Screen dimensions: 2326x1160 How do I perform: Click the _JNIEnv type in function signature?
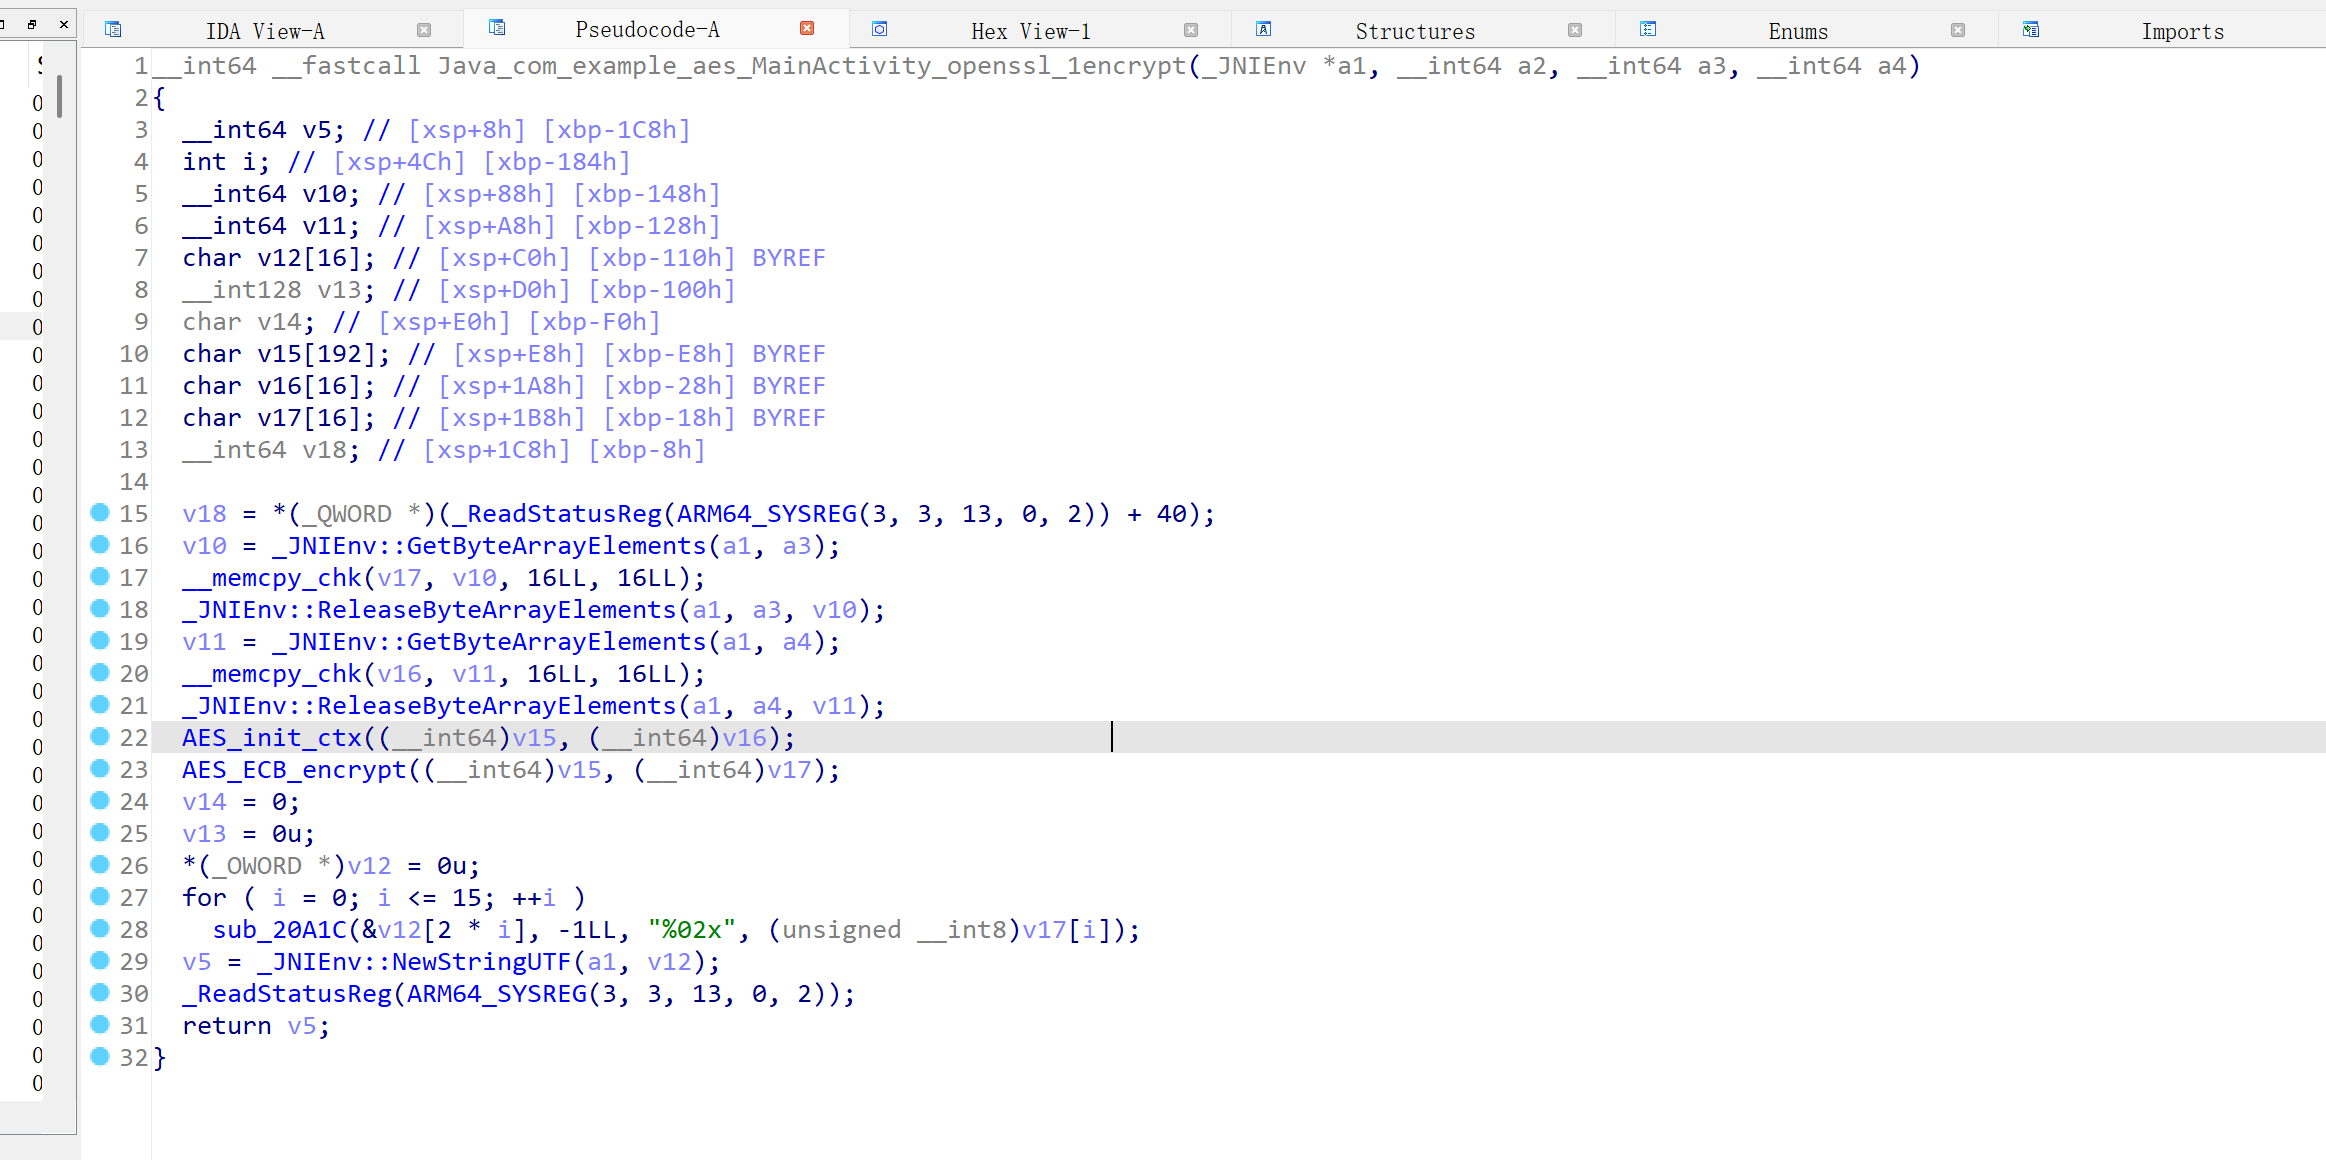point(1254,66)
